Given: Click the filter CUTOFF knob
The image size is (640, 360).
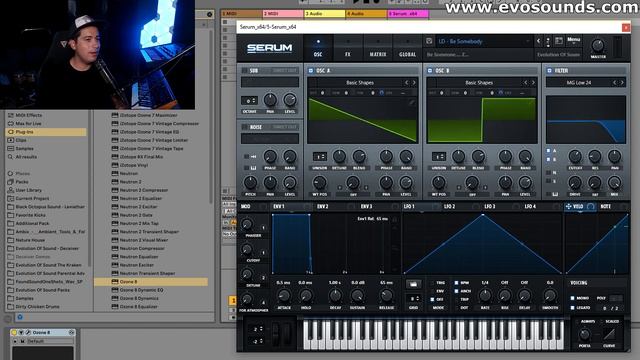Looking at the screenshot, I should [575, 156].
